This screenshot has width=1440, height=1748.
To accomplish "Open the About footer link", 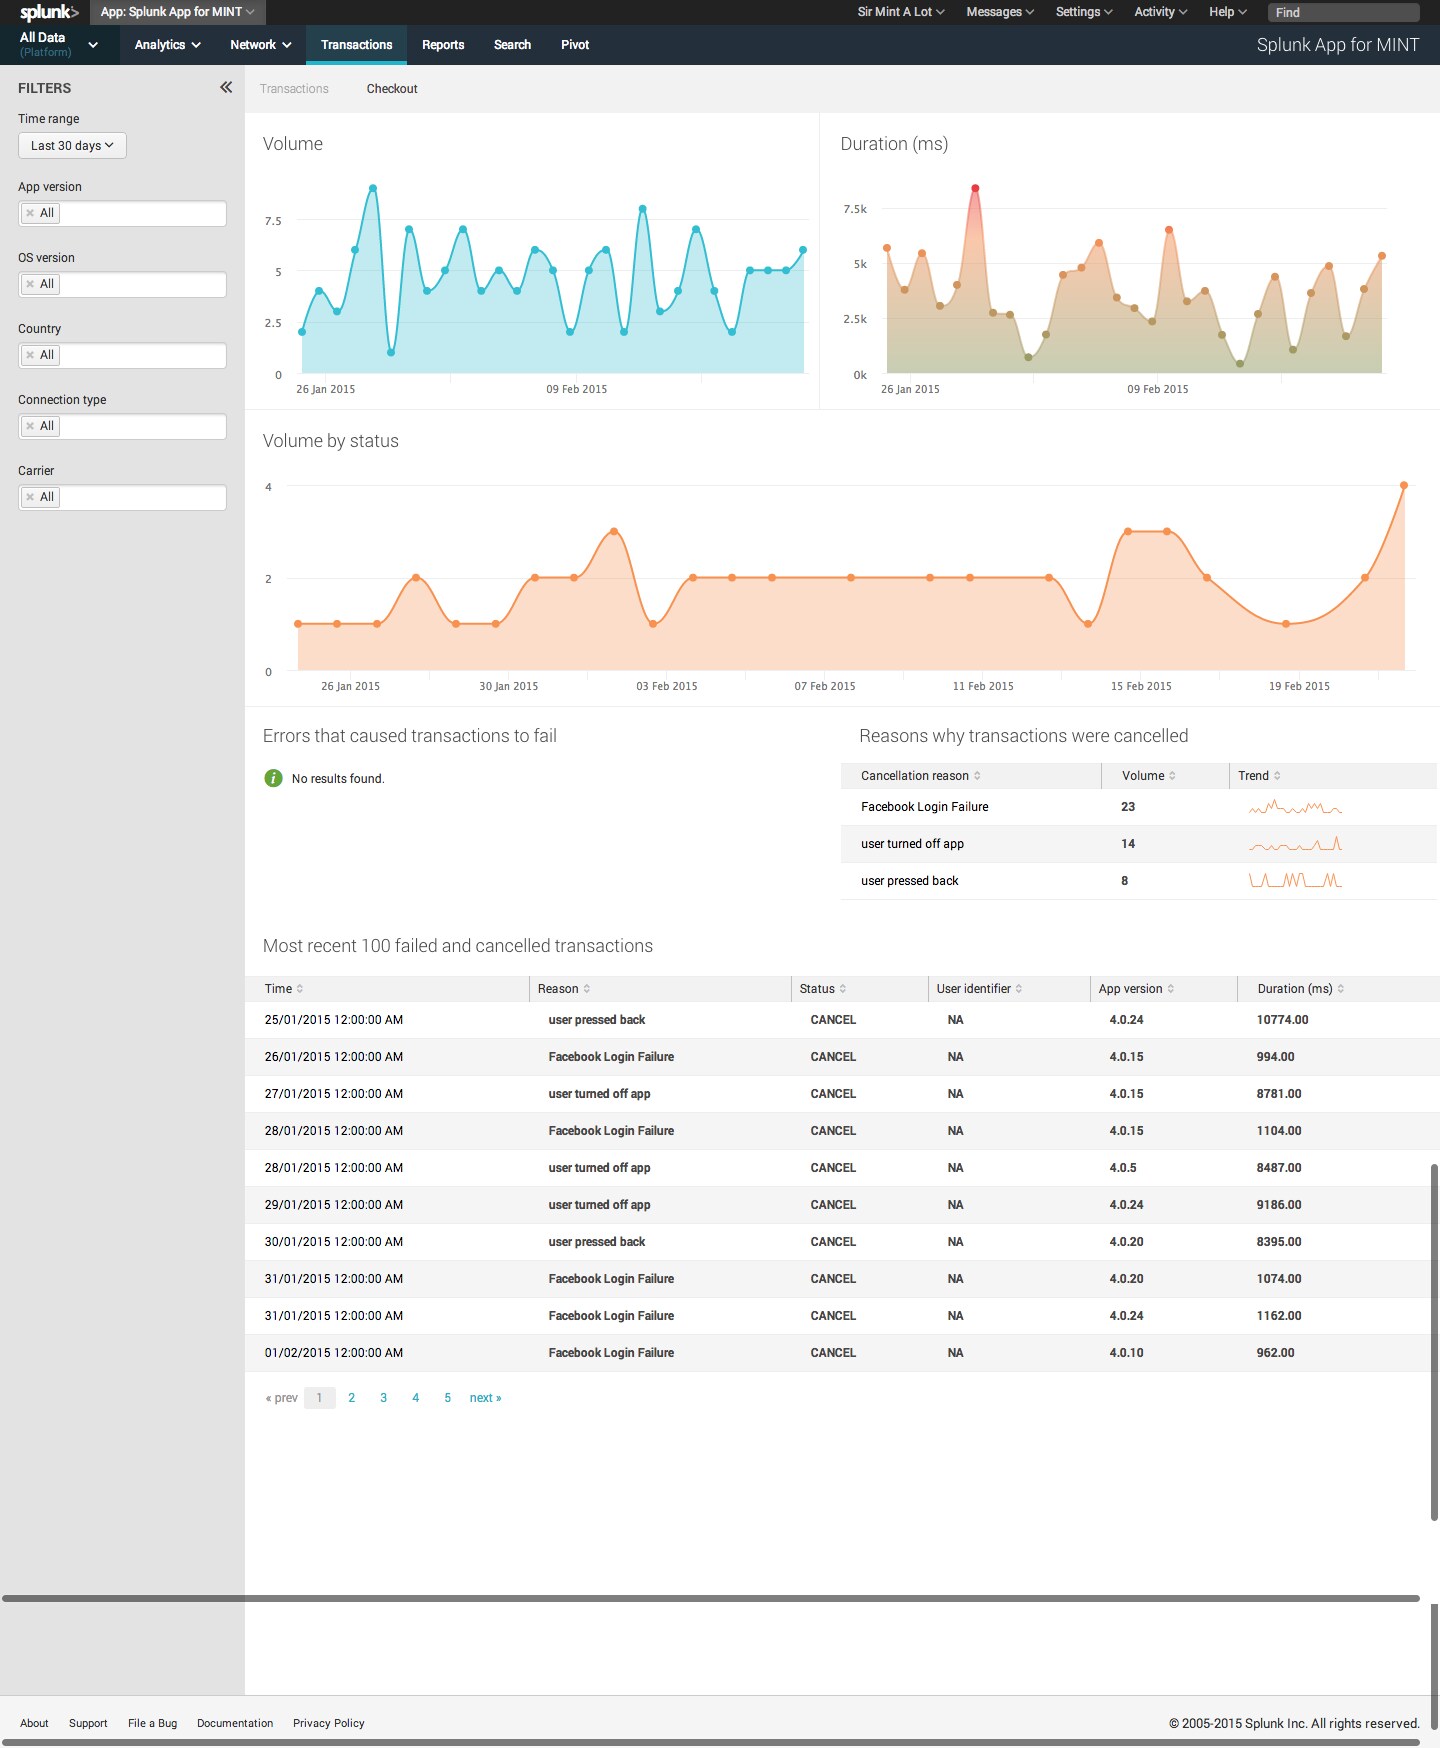I will pyautogui.click(x=34, y=1723).
